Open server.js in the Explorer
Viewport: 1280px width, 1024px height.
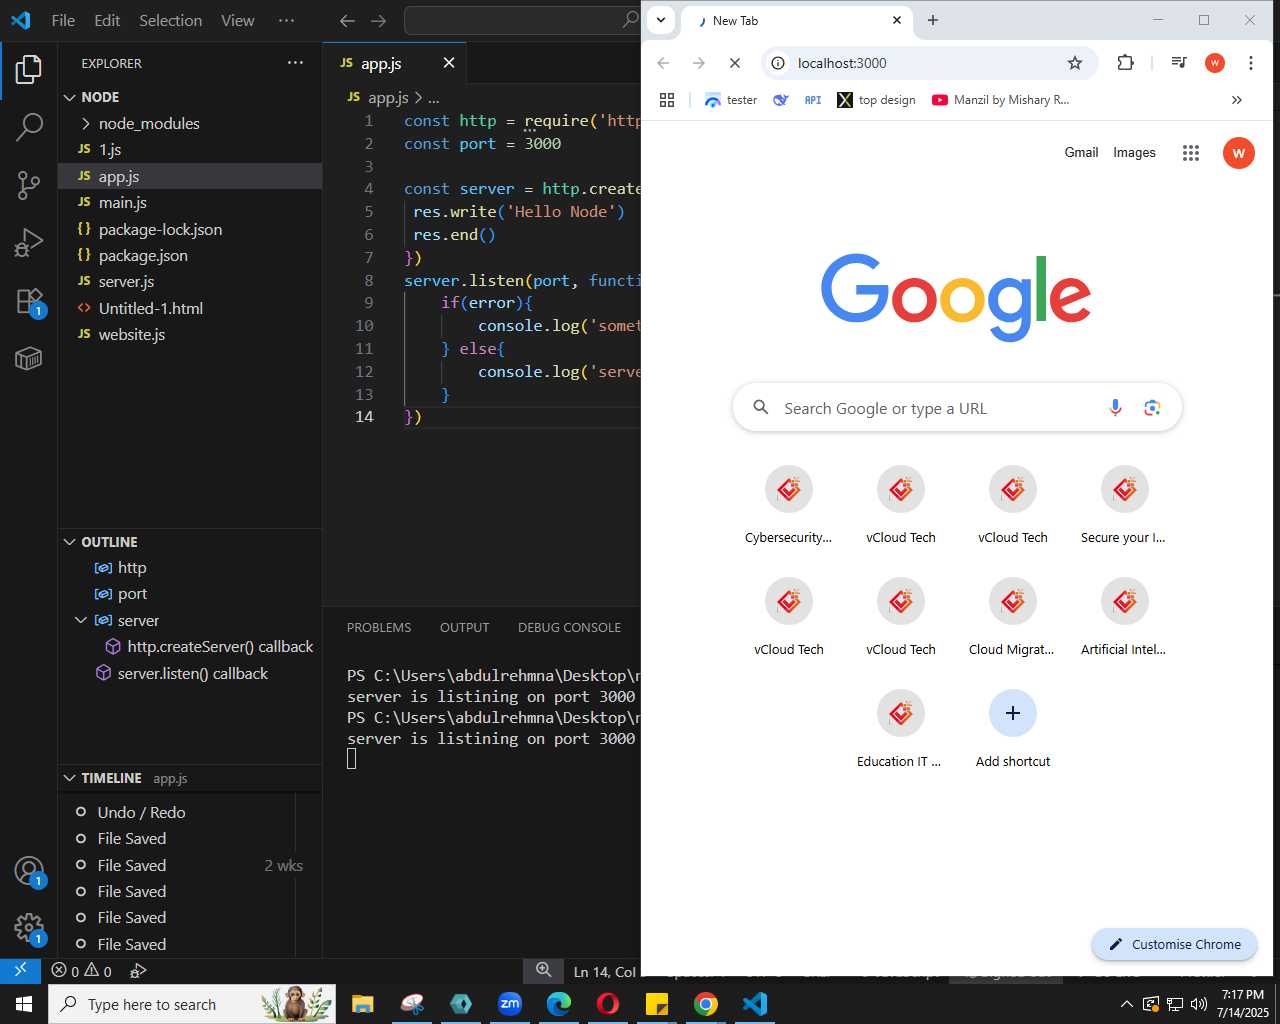pyautogui.click(x=190, y=282)
